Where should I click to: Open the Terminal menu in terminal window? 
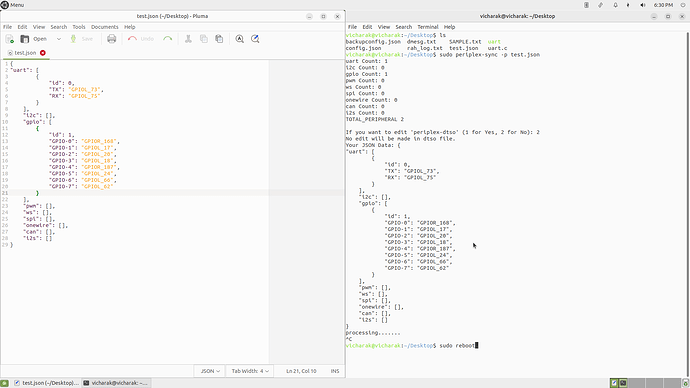pos(427,27)
